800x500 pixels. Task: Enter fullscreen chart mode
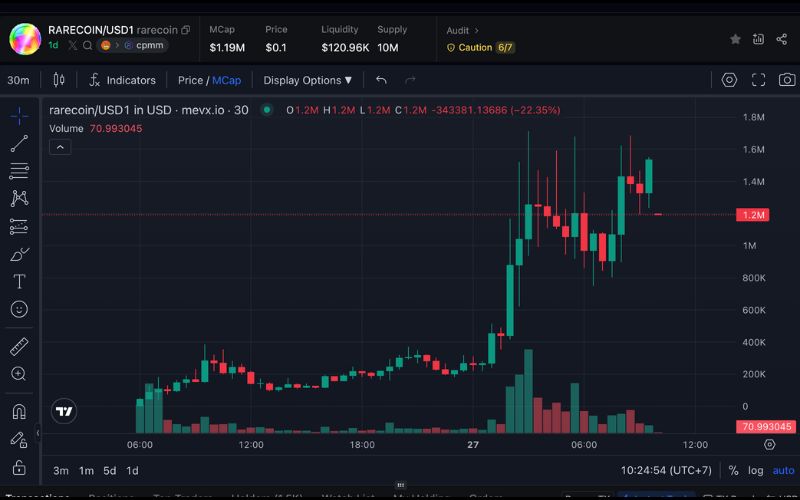[x=758, y=80]
